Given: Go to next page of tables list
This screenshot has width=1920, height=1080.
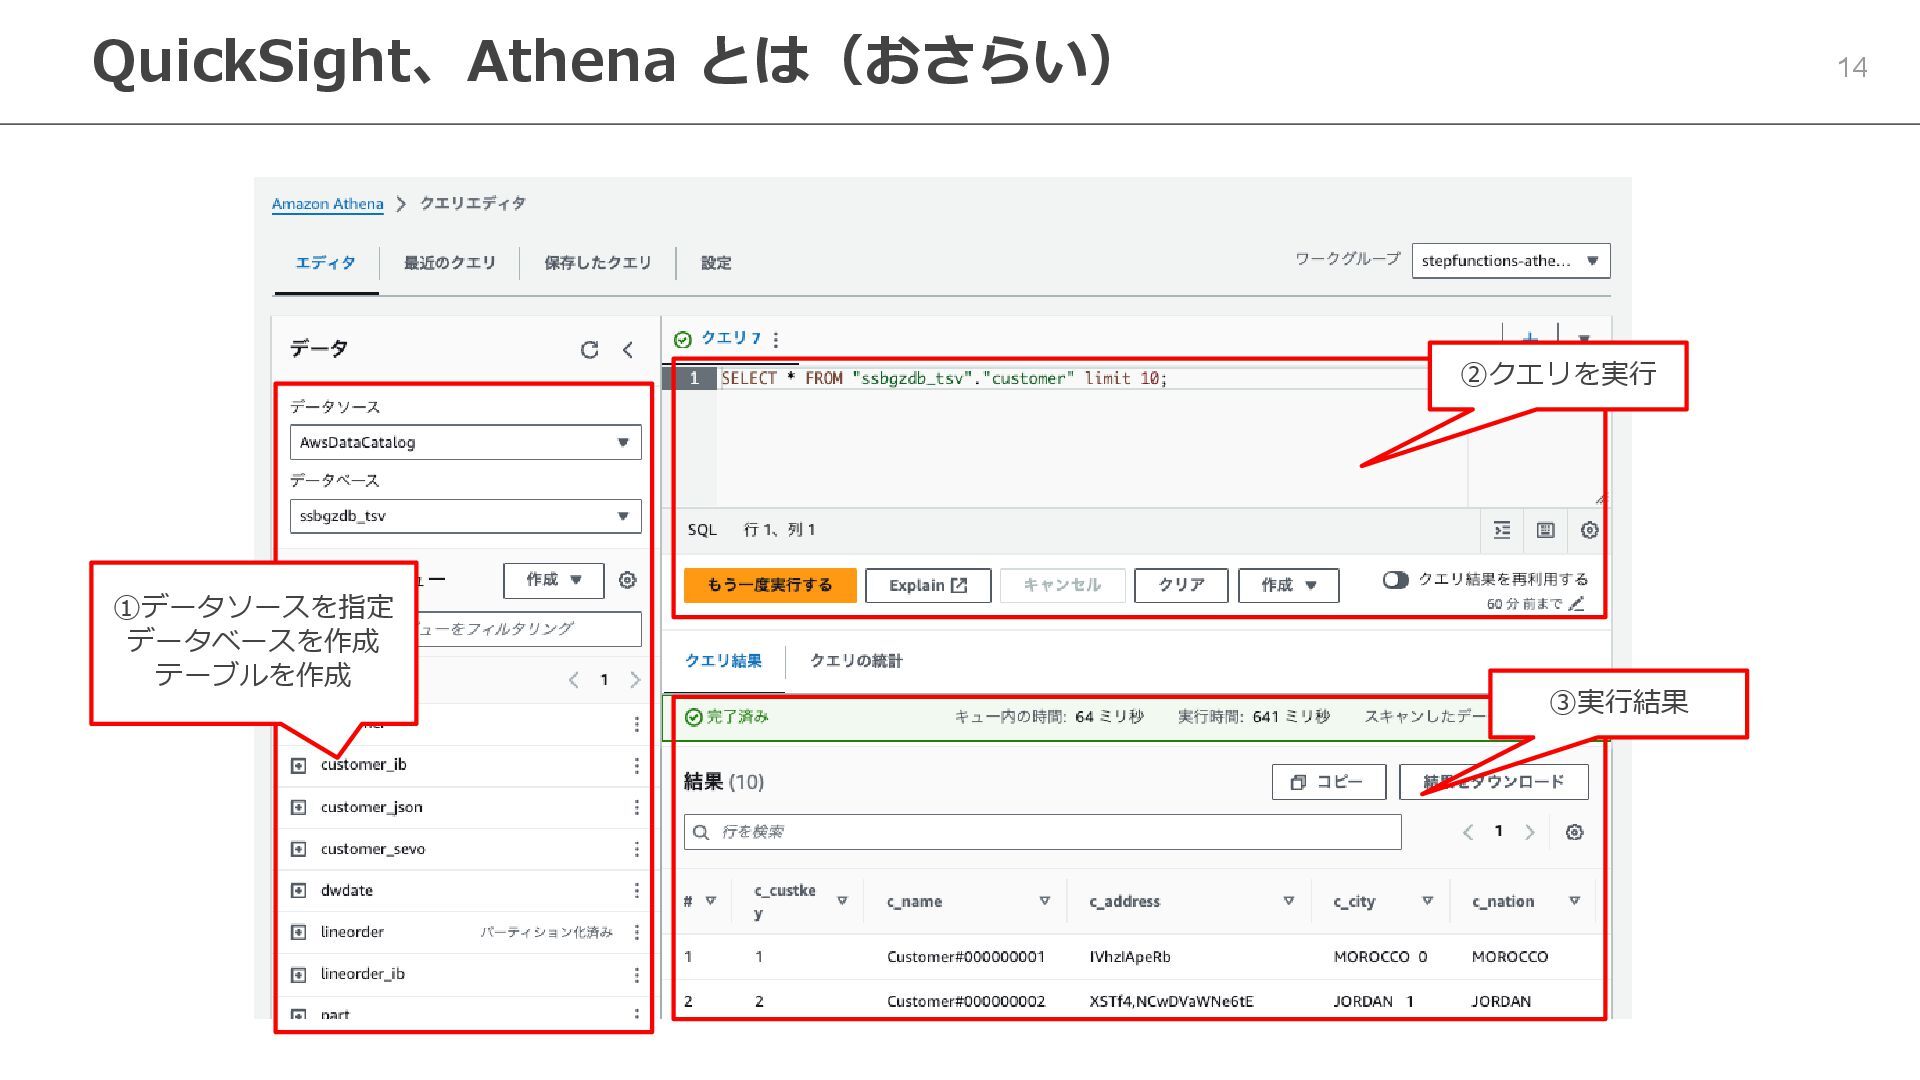Looking at the screenshot, I should [x=635, y=680].
